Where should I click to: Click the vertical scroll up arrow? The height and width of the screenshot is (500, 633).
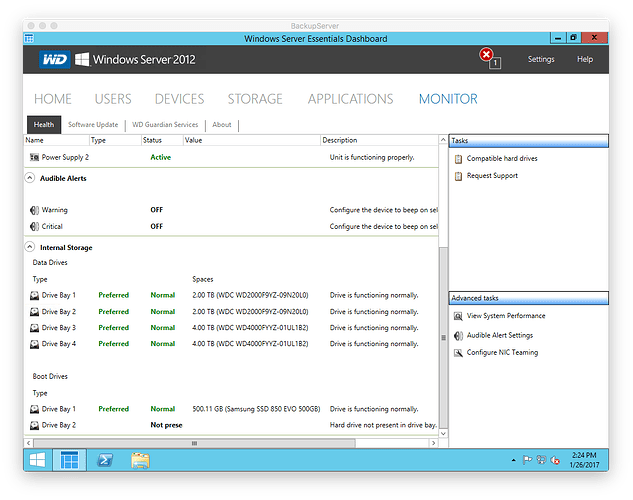[x=443, y=140]
